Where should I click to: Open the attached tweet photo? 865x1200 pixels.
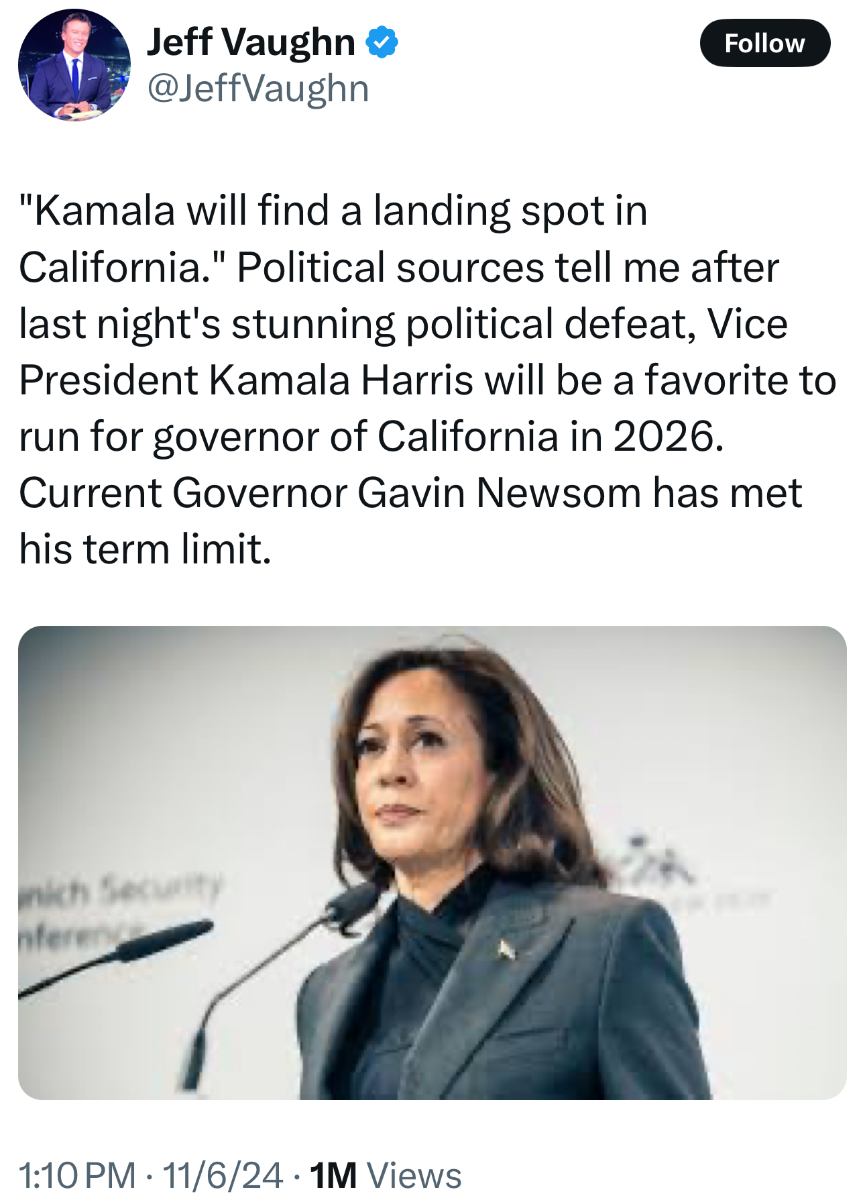click(x=432, y=862)
